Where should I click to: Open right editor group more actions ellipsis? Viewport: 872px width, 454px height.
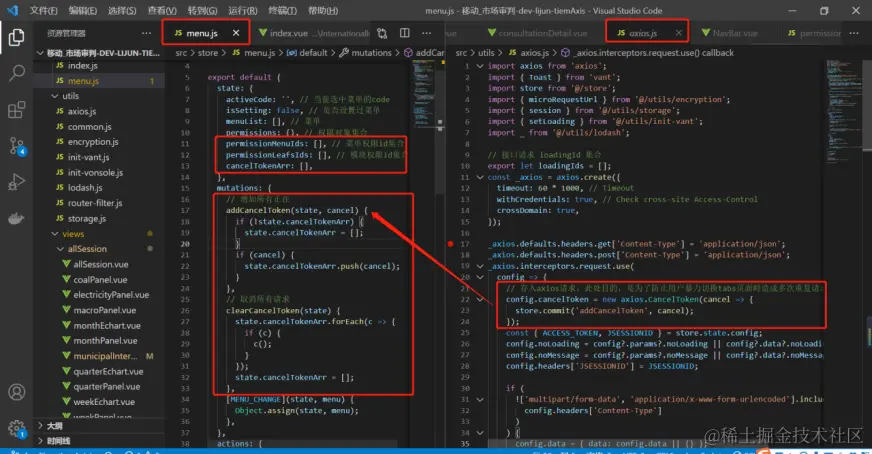[x=854, y=33]
